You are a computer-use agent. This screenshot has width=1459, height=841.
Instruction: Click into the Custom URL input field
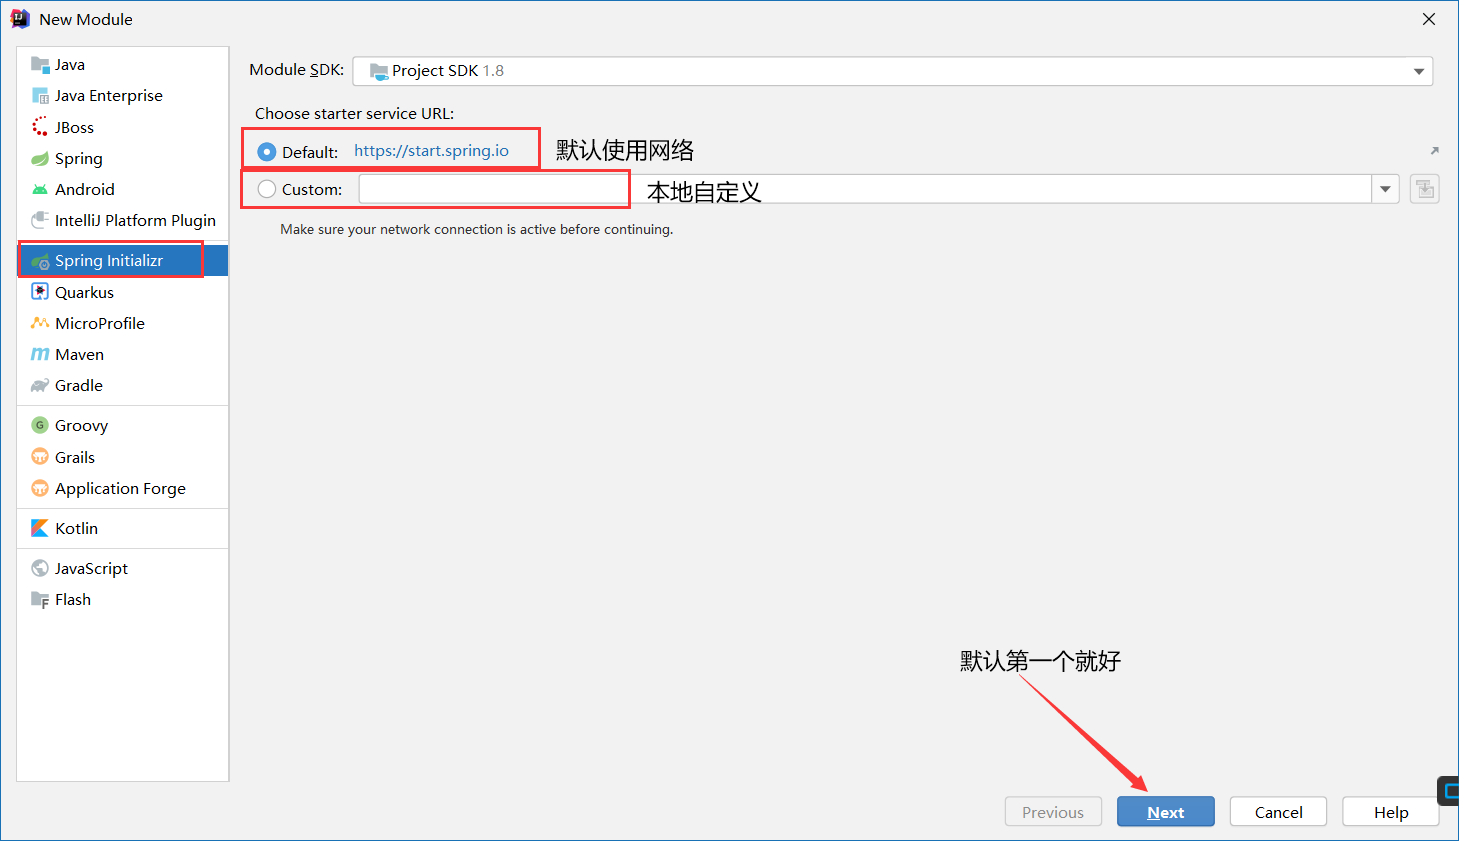click(x=865, y=189)
